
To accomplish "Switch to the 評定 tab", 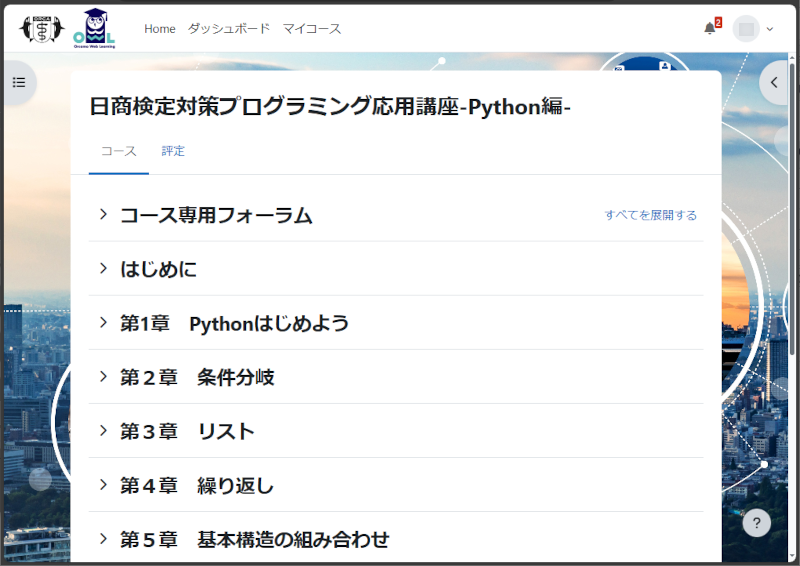I will tap(173, 151).
